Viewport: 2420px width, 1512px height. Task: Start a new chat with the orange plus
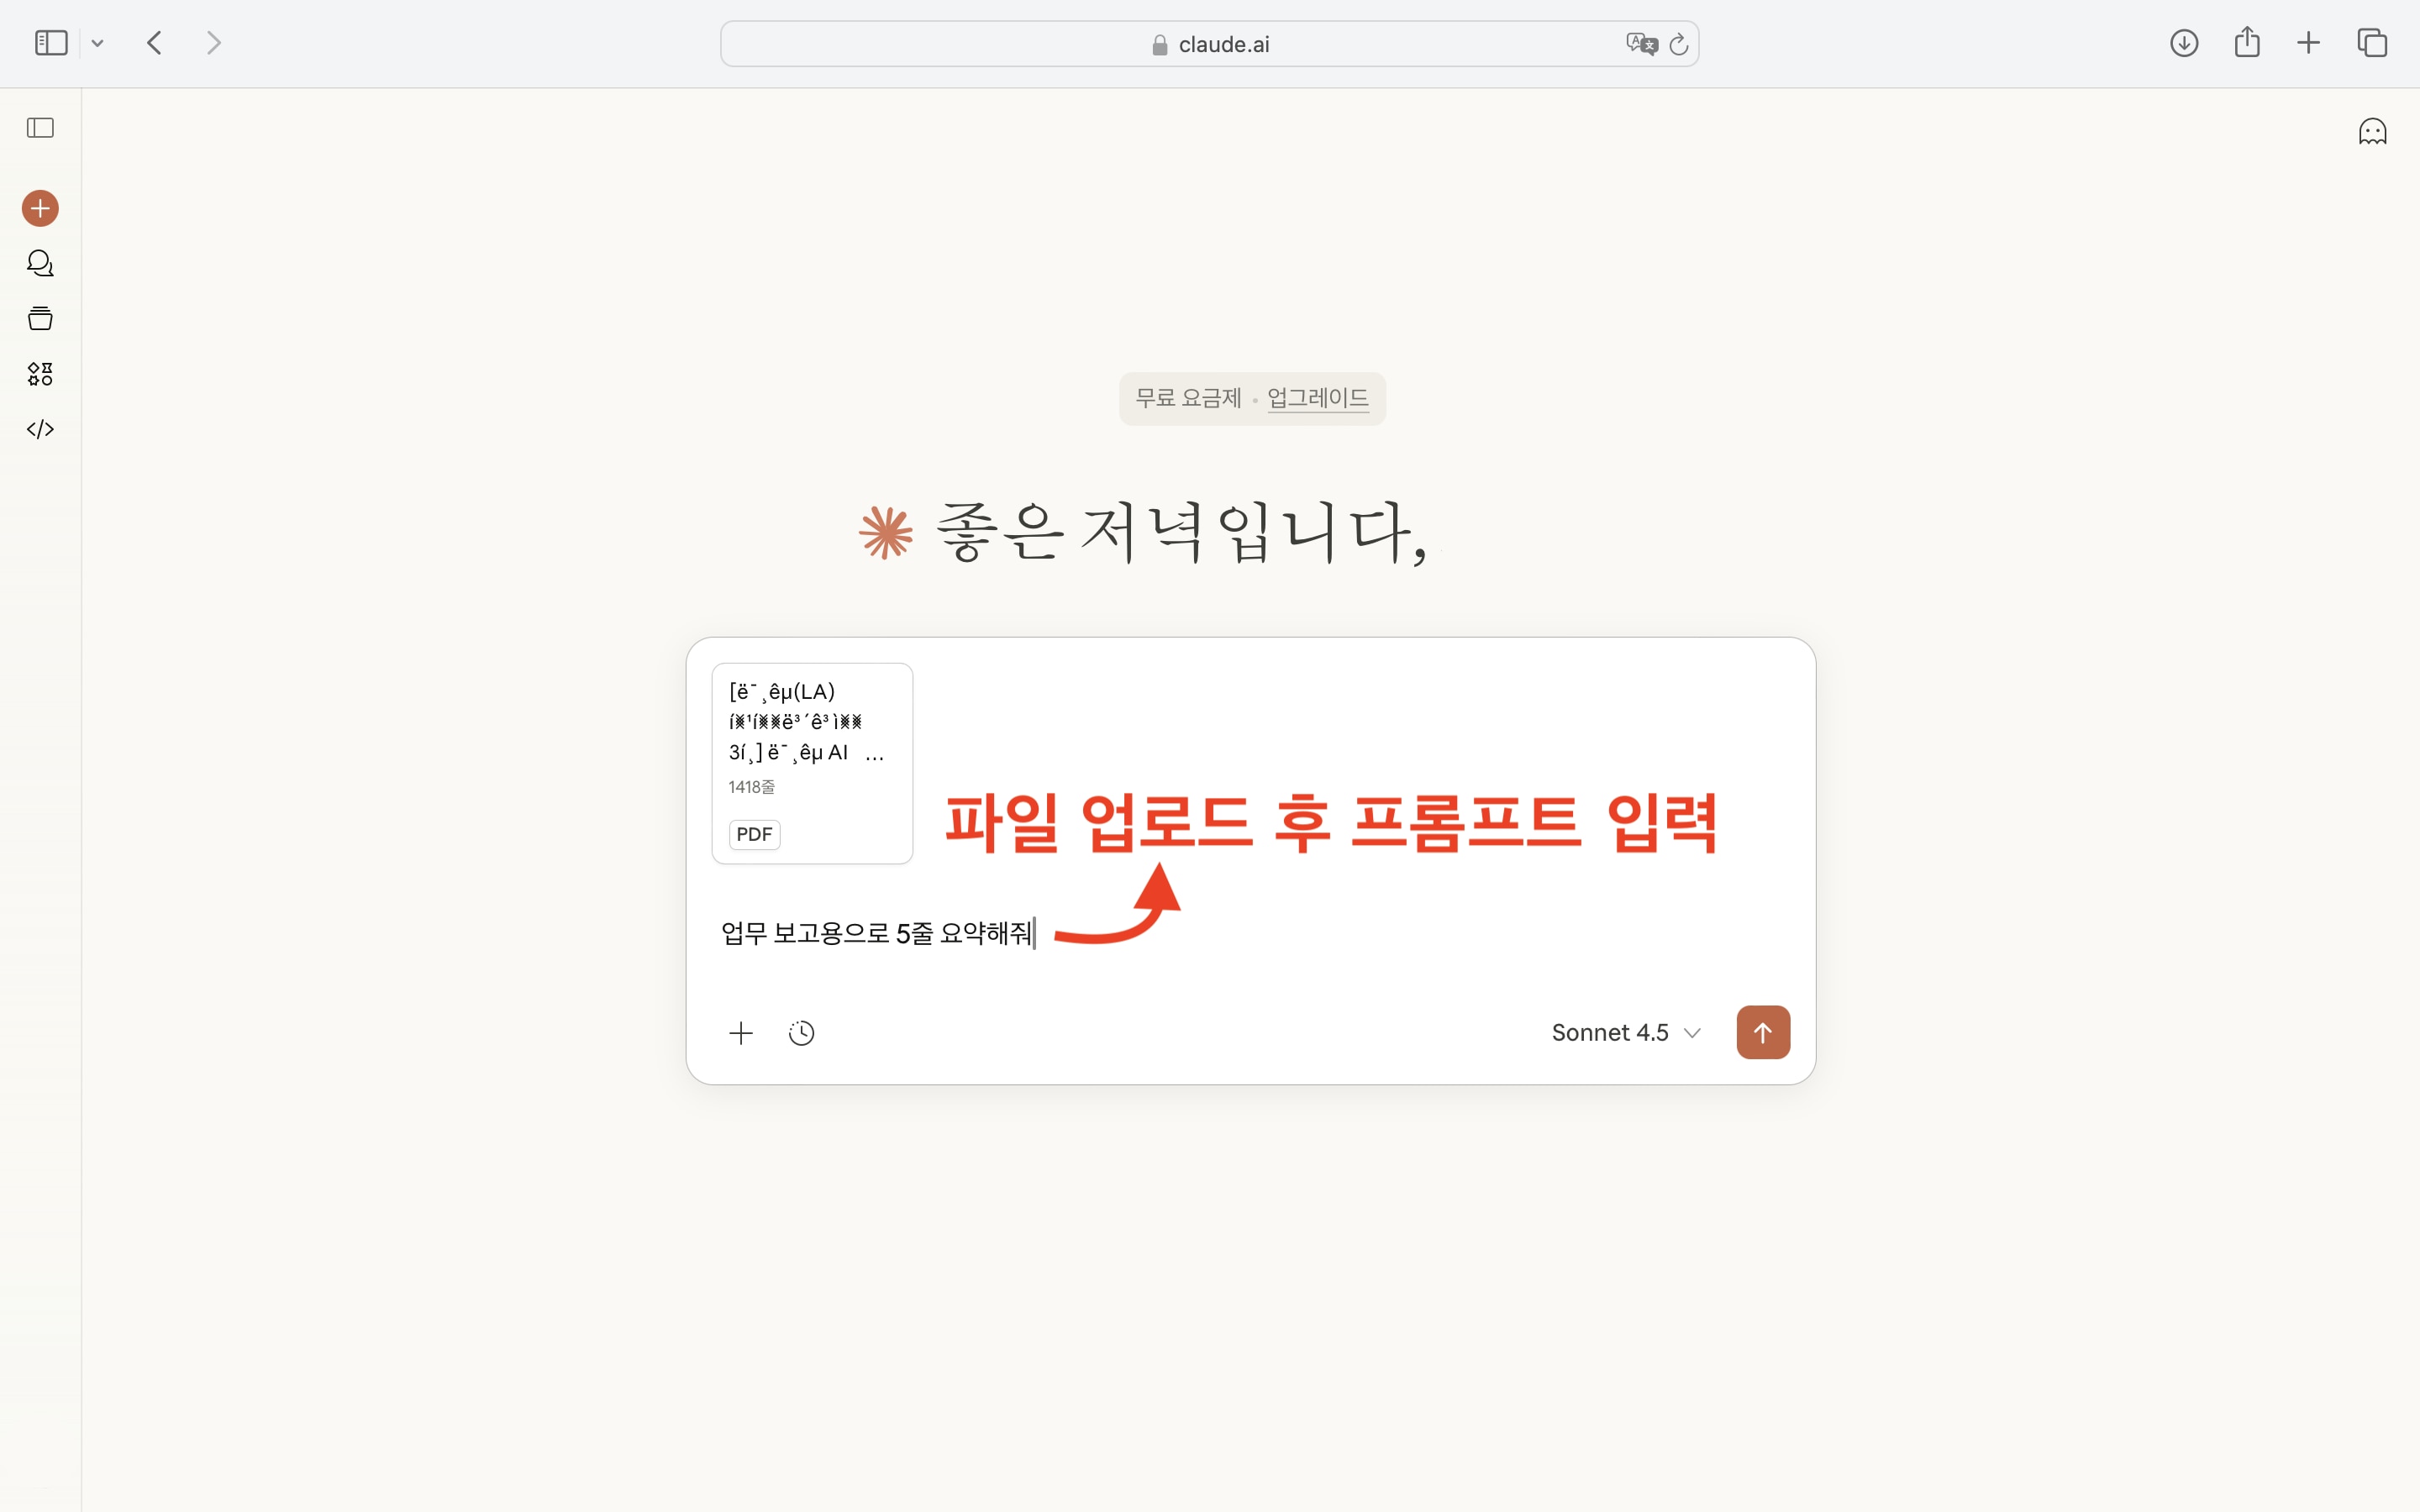tap(40, 208)
